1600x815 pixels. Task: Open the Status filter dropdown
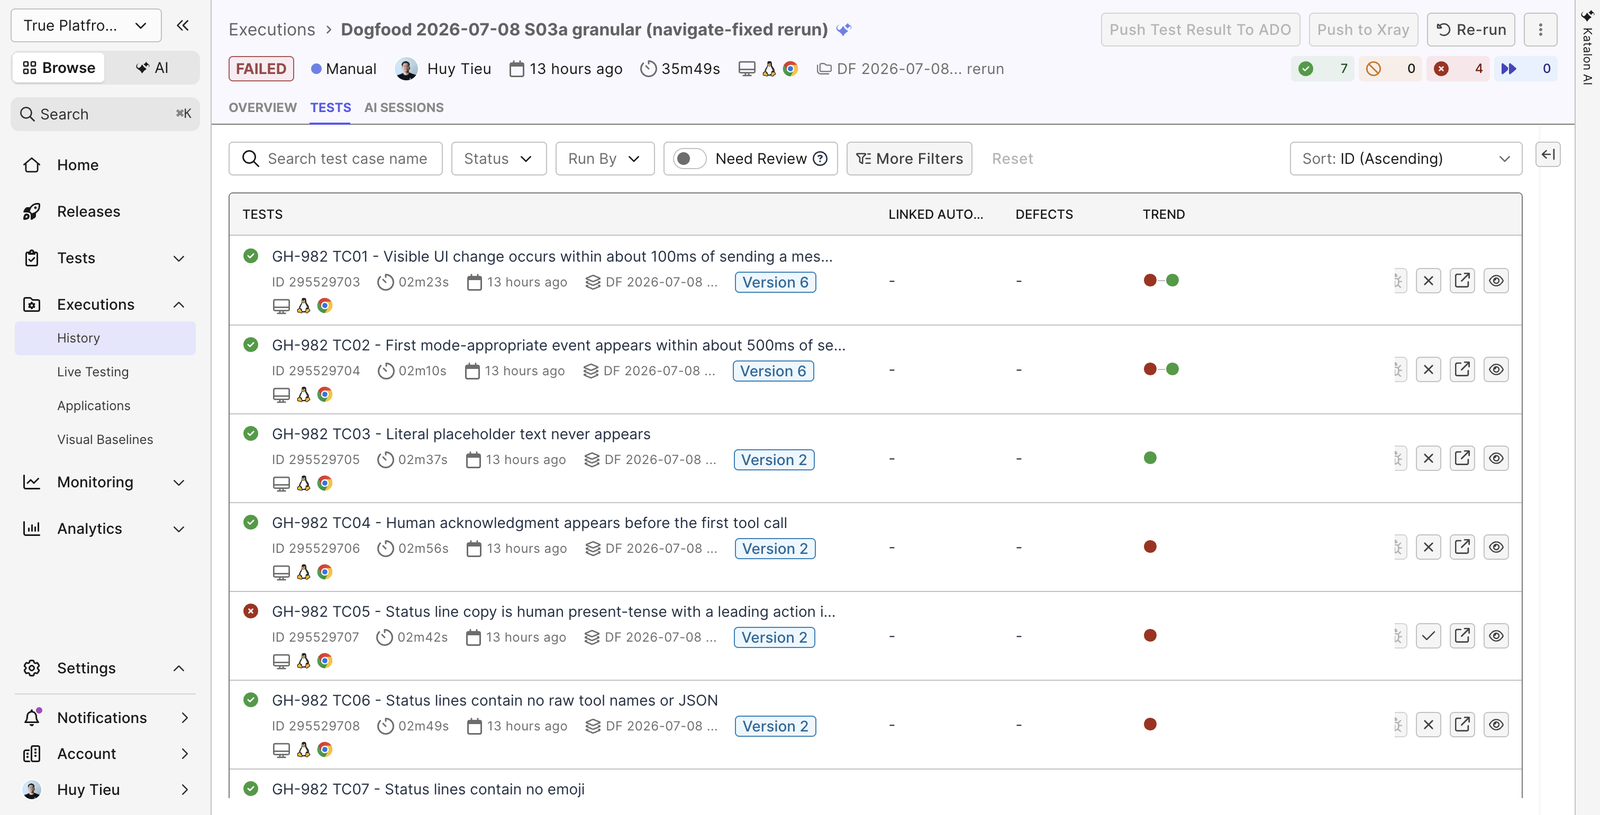tap(499, 159)
